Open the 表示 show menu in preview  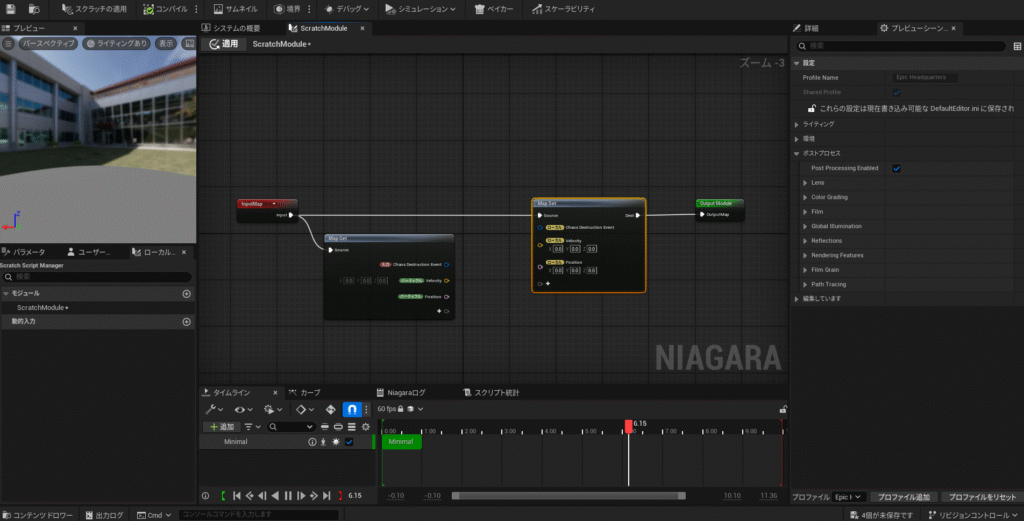(166, 44)
